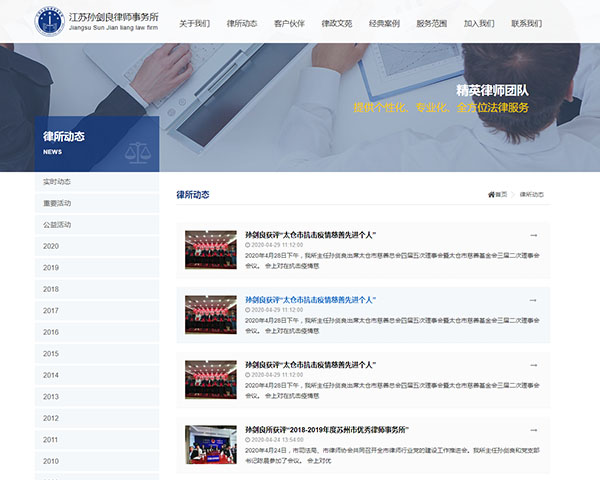
Task: Filter news by year 2020 in the sidebar
Action: [51, 246]
